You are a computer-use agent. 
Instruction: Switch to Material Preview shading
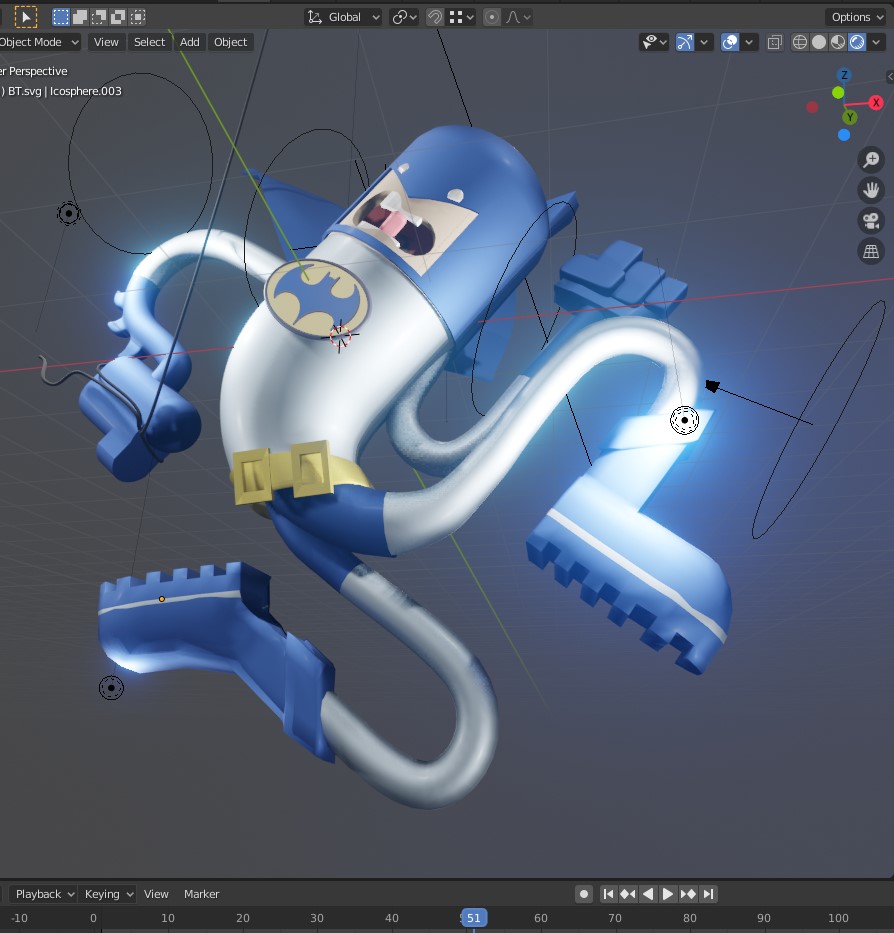(838, 42)
